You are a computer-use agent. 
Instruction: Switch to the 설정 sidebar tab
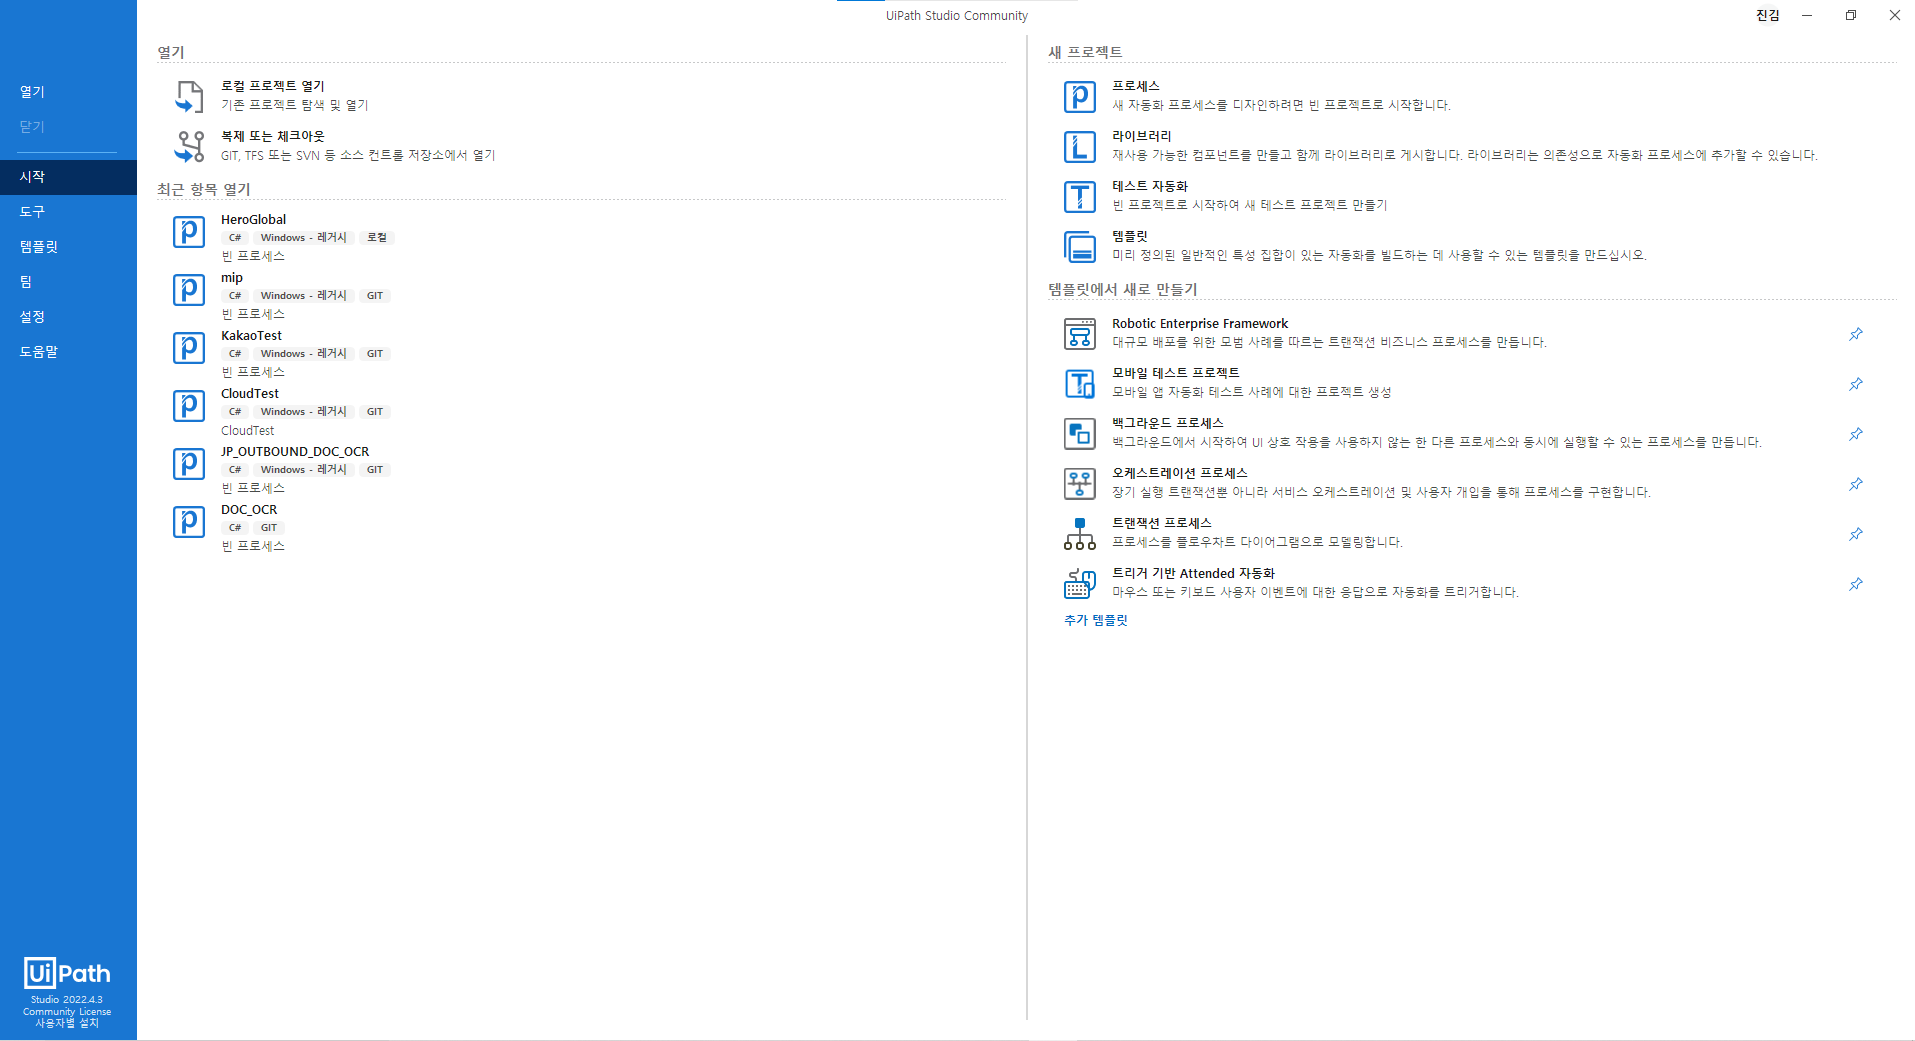pyautogui.click(x=68, y=317)
